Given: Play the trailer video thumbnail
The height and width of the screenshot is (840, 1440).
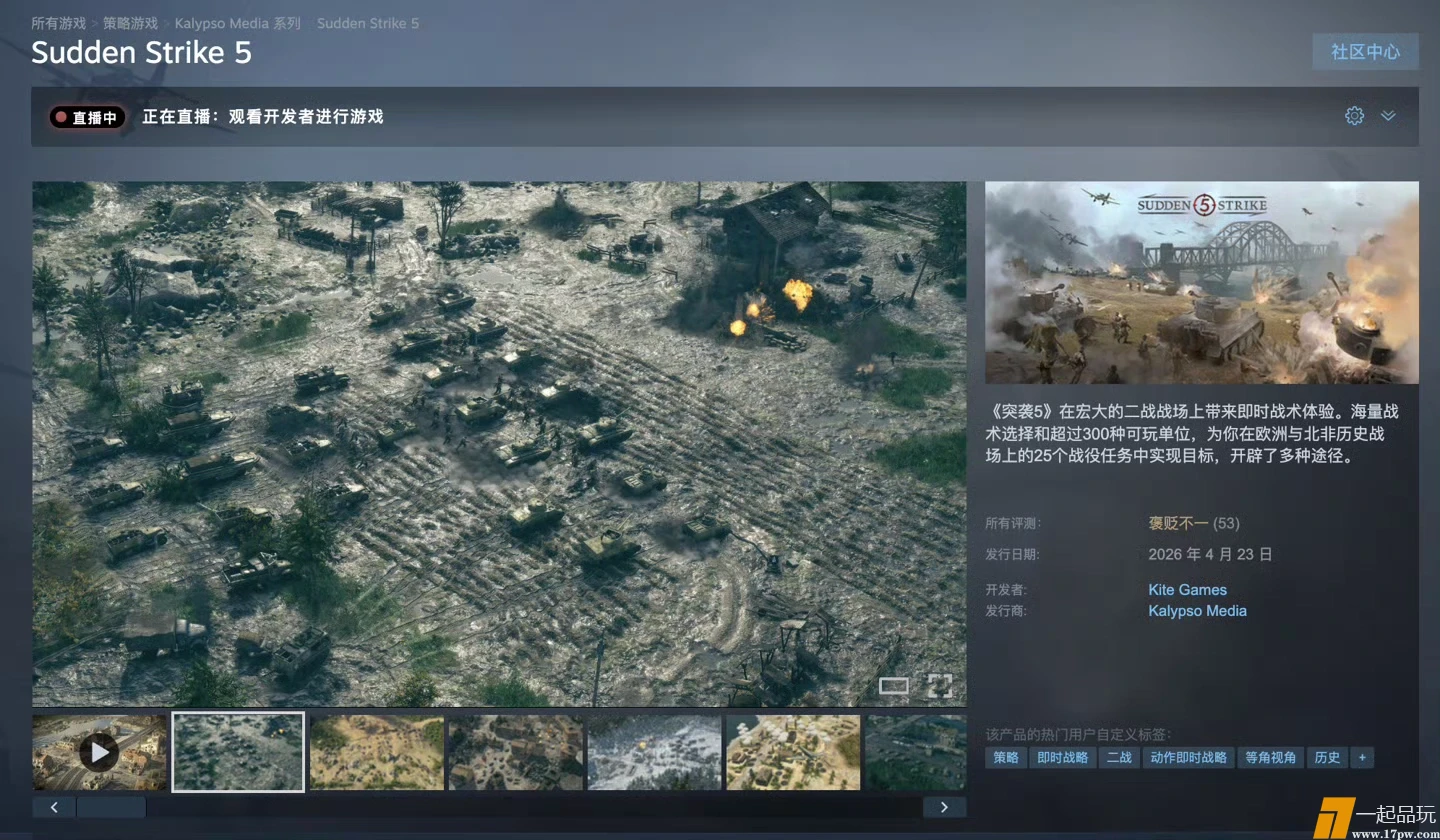Looking at the screenshot, I should [99, 752].
